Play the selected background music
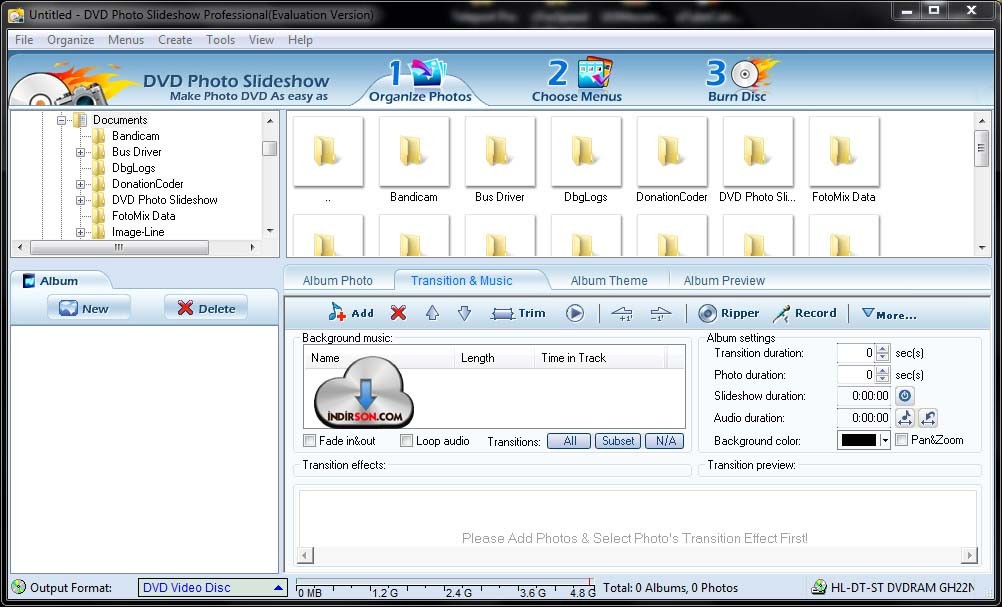This screenshot has width=1002, height=607. (574, 313)
